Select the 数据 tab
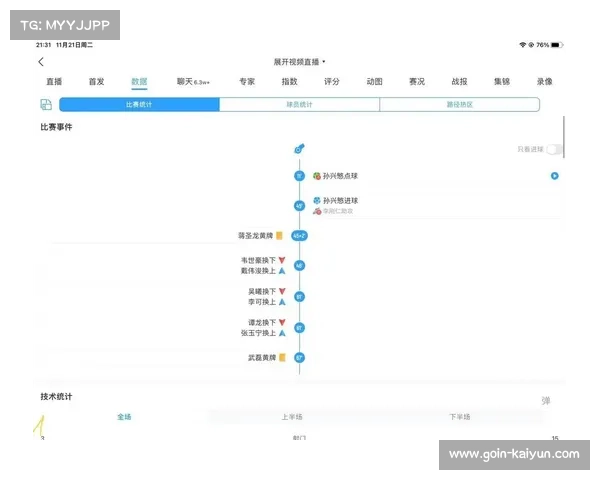600x480 pixels. (x=139, y=82)
